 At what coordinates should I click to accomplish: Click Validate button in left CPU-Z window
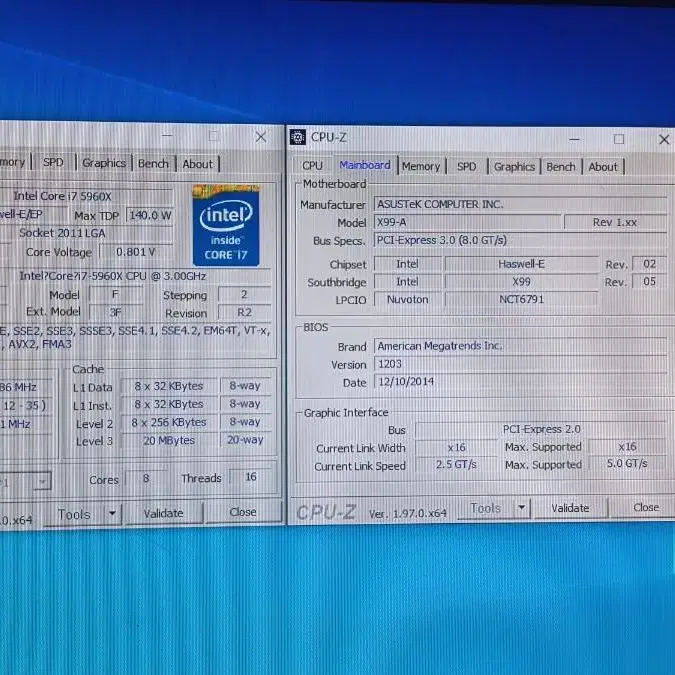pyautogui.click(x=164, y=513)
